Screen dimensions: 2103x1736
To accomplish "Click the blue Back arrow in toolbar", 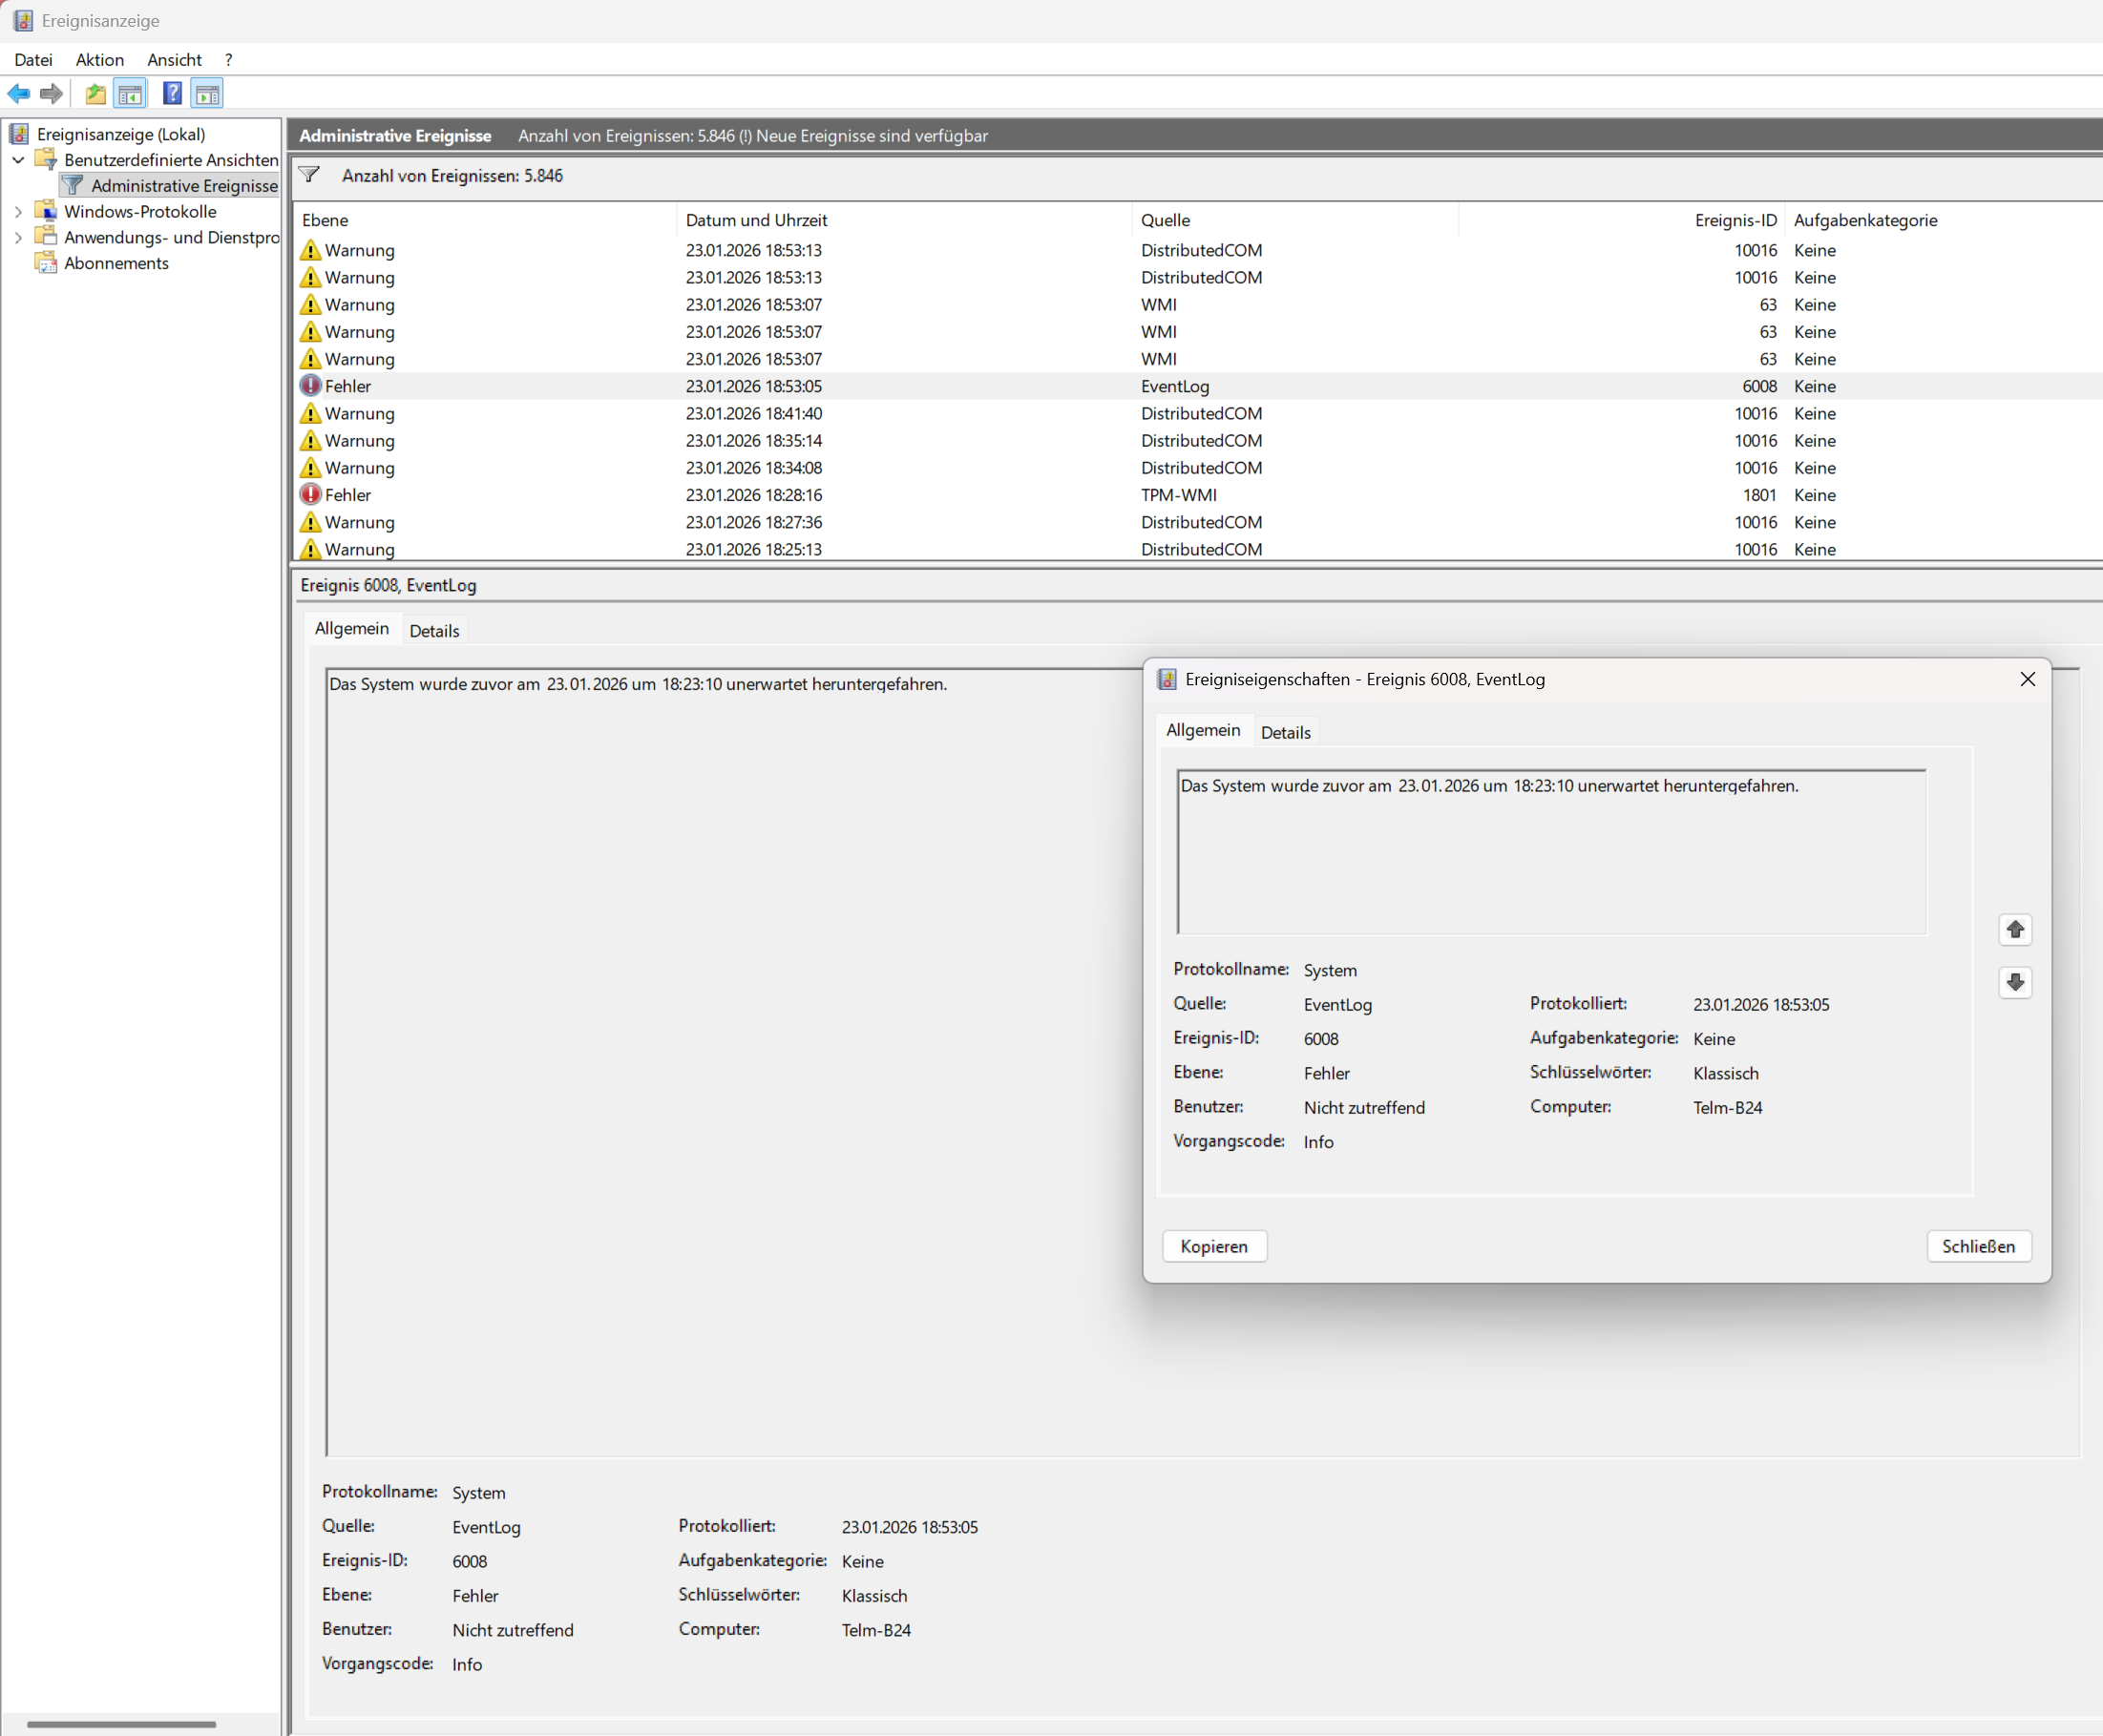I will tap(19, 94).
